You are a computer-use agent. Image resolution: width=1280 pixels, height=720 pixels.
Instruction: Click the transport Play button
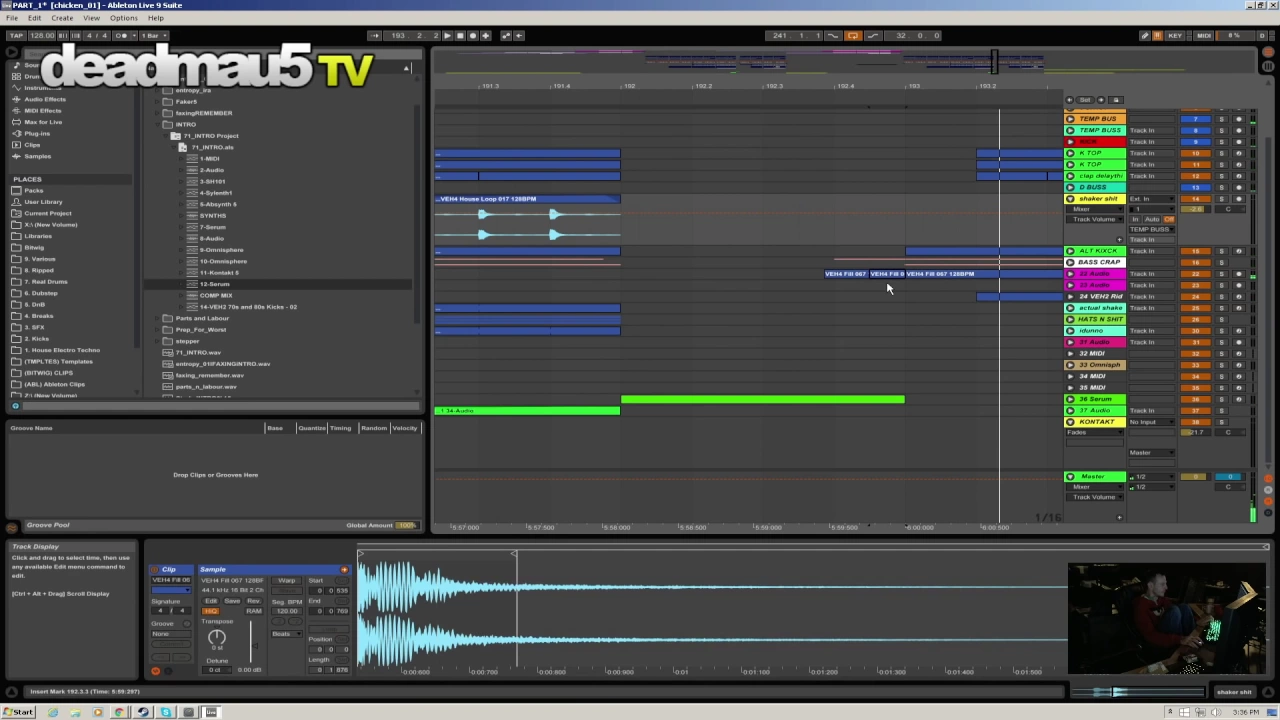click(x=447, y=35)
